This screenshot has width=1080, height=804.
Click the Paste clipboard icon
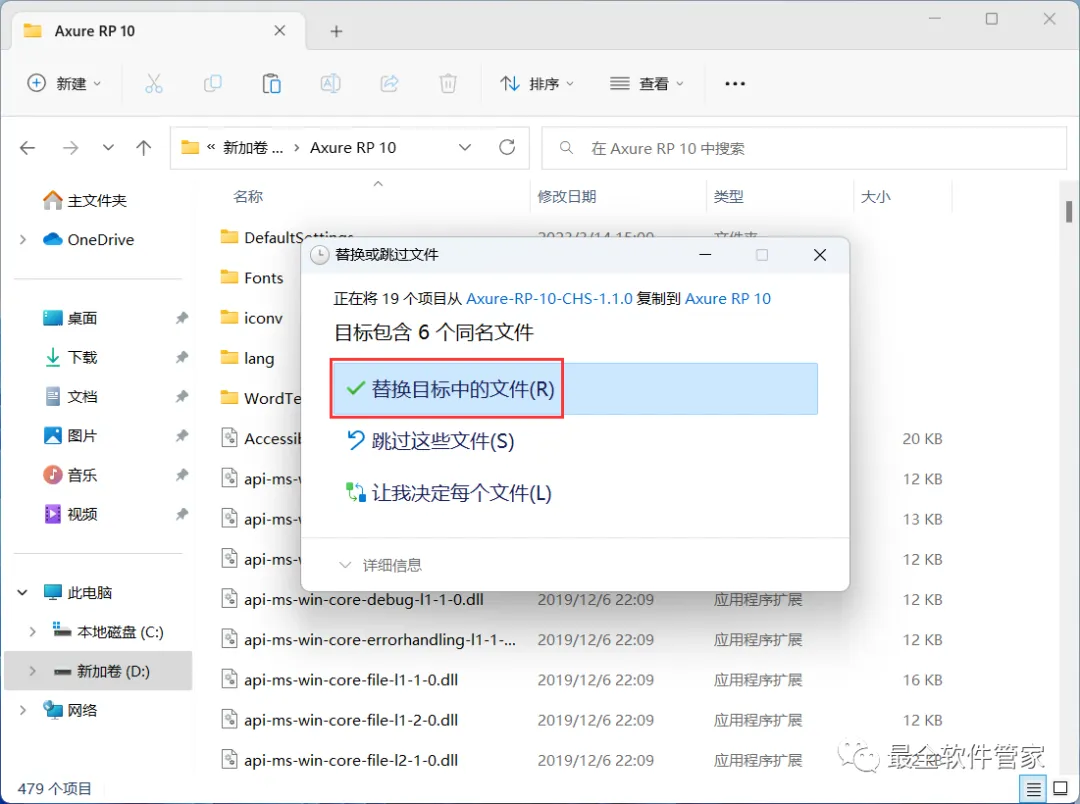pyautogui.click(x=271, y=84)
